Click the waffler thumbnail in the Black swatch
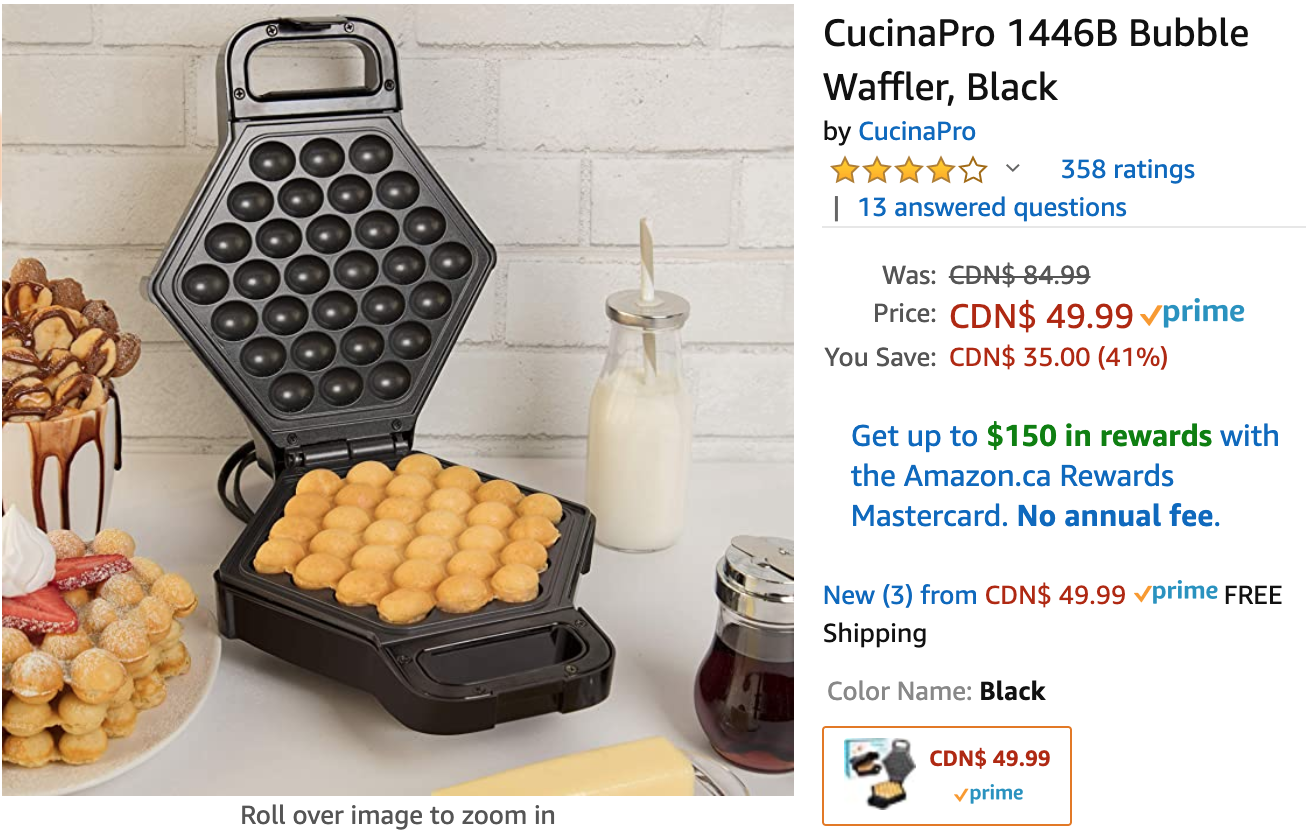 pyautogui.click(x=877, y=774)
